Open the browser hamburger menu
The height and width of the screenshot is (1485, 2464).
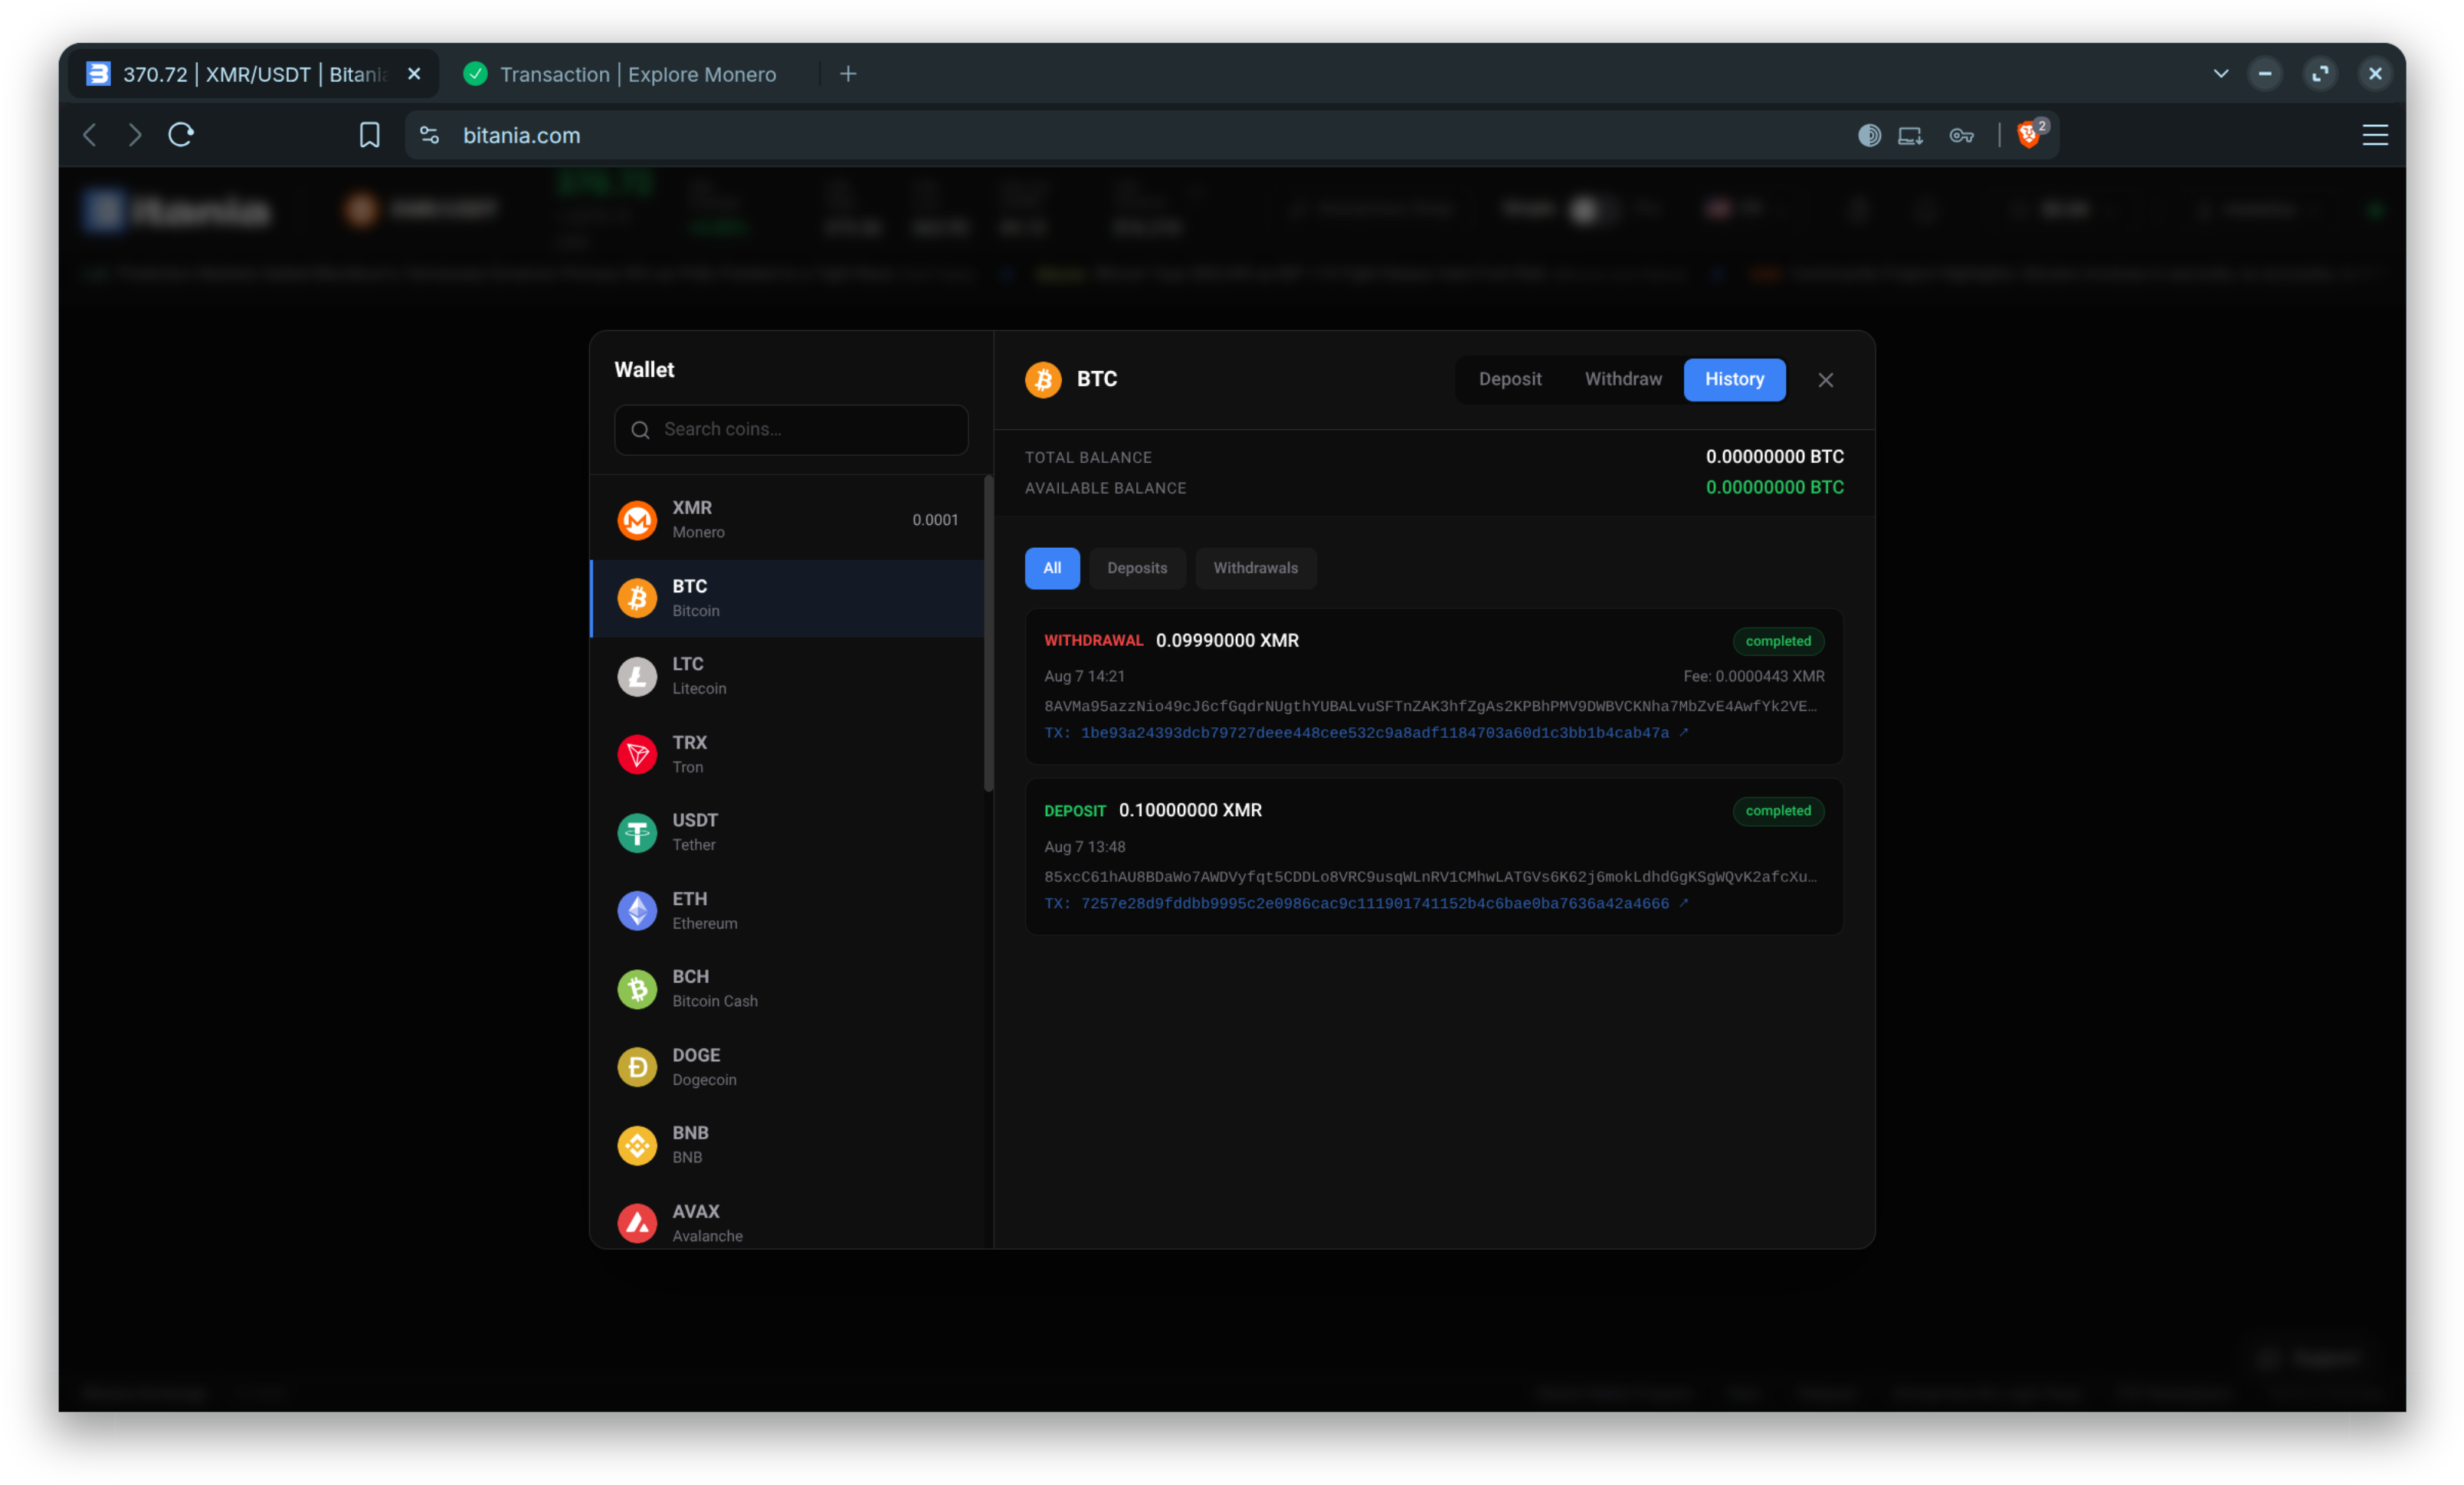(x=2374, y=135)
